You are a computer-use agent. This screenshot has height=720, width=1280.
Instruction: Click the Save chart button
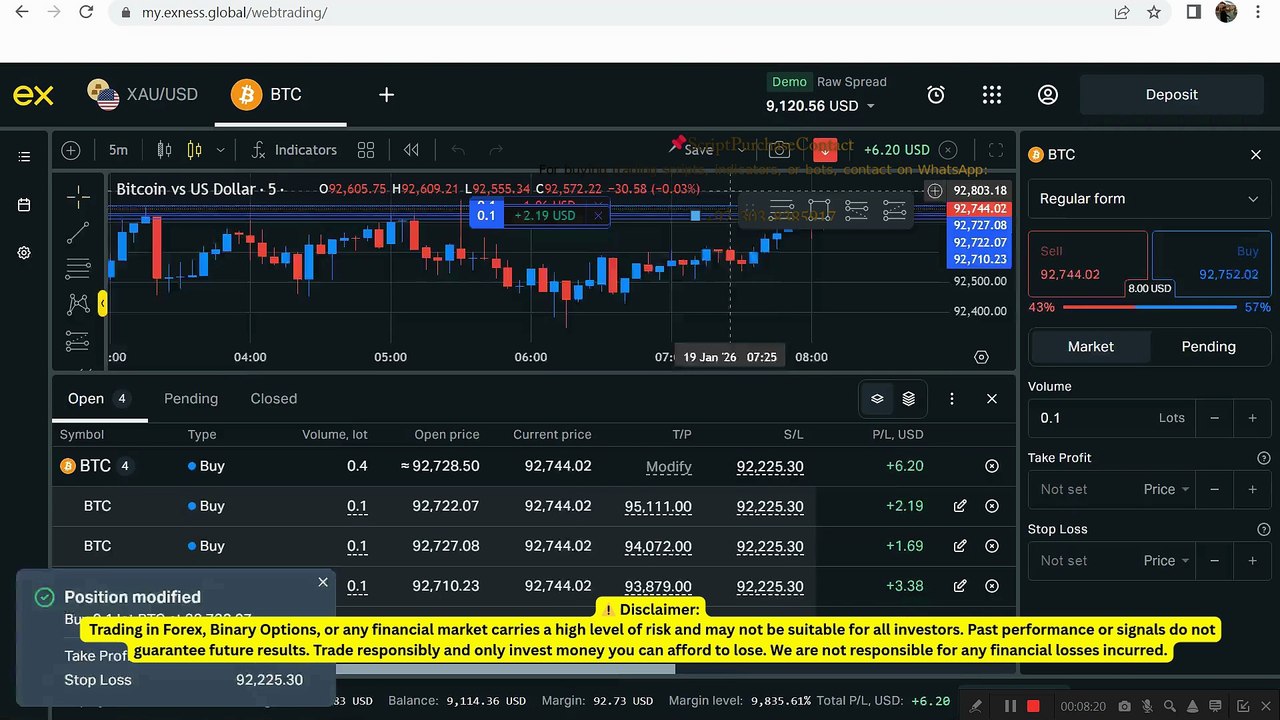coord(699,150)
